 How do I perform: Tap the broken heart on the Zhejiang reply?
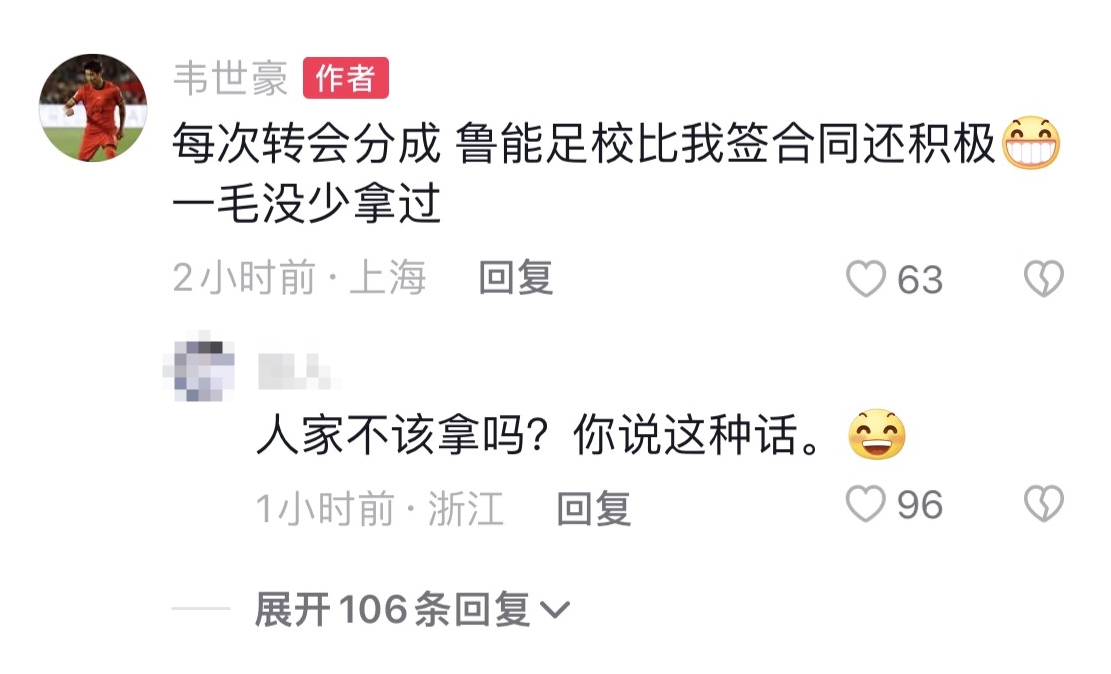click(1045, 506)
